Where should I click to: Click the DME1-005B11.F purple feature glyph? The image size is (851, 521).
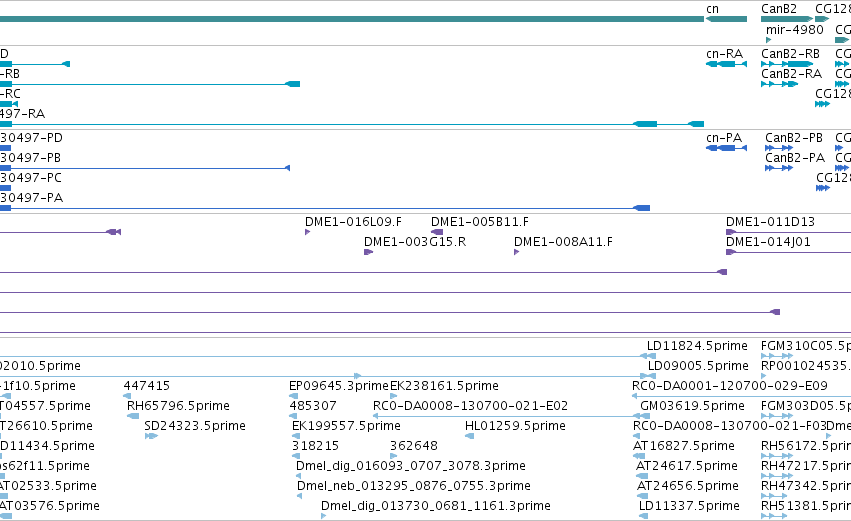pyautogui.click(x=437, y=232)
